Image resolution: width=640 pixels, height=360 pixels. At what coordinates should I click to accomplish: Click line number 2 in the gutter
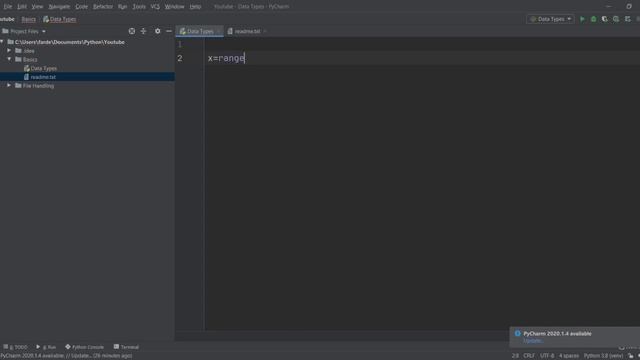coord(180,58)
